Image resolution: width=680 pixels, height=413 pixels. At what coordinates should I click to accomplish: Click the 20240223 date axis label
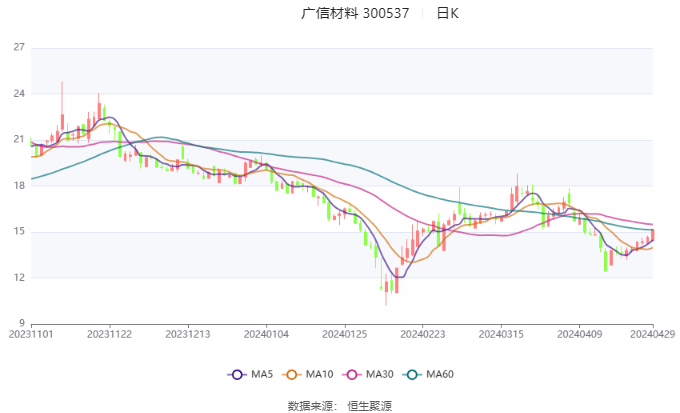(423, 334)
